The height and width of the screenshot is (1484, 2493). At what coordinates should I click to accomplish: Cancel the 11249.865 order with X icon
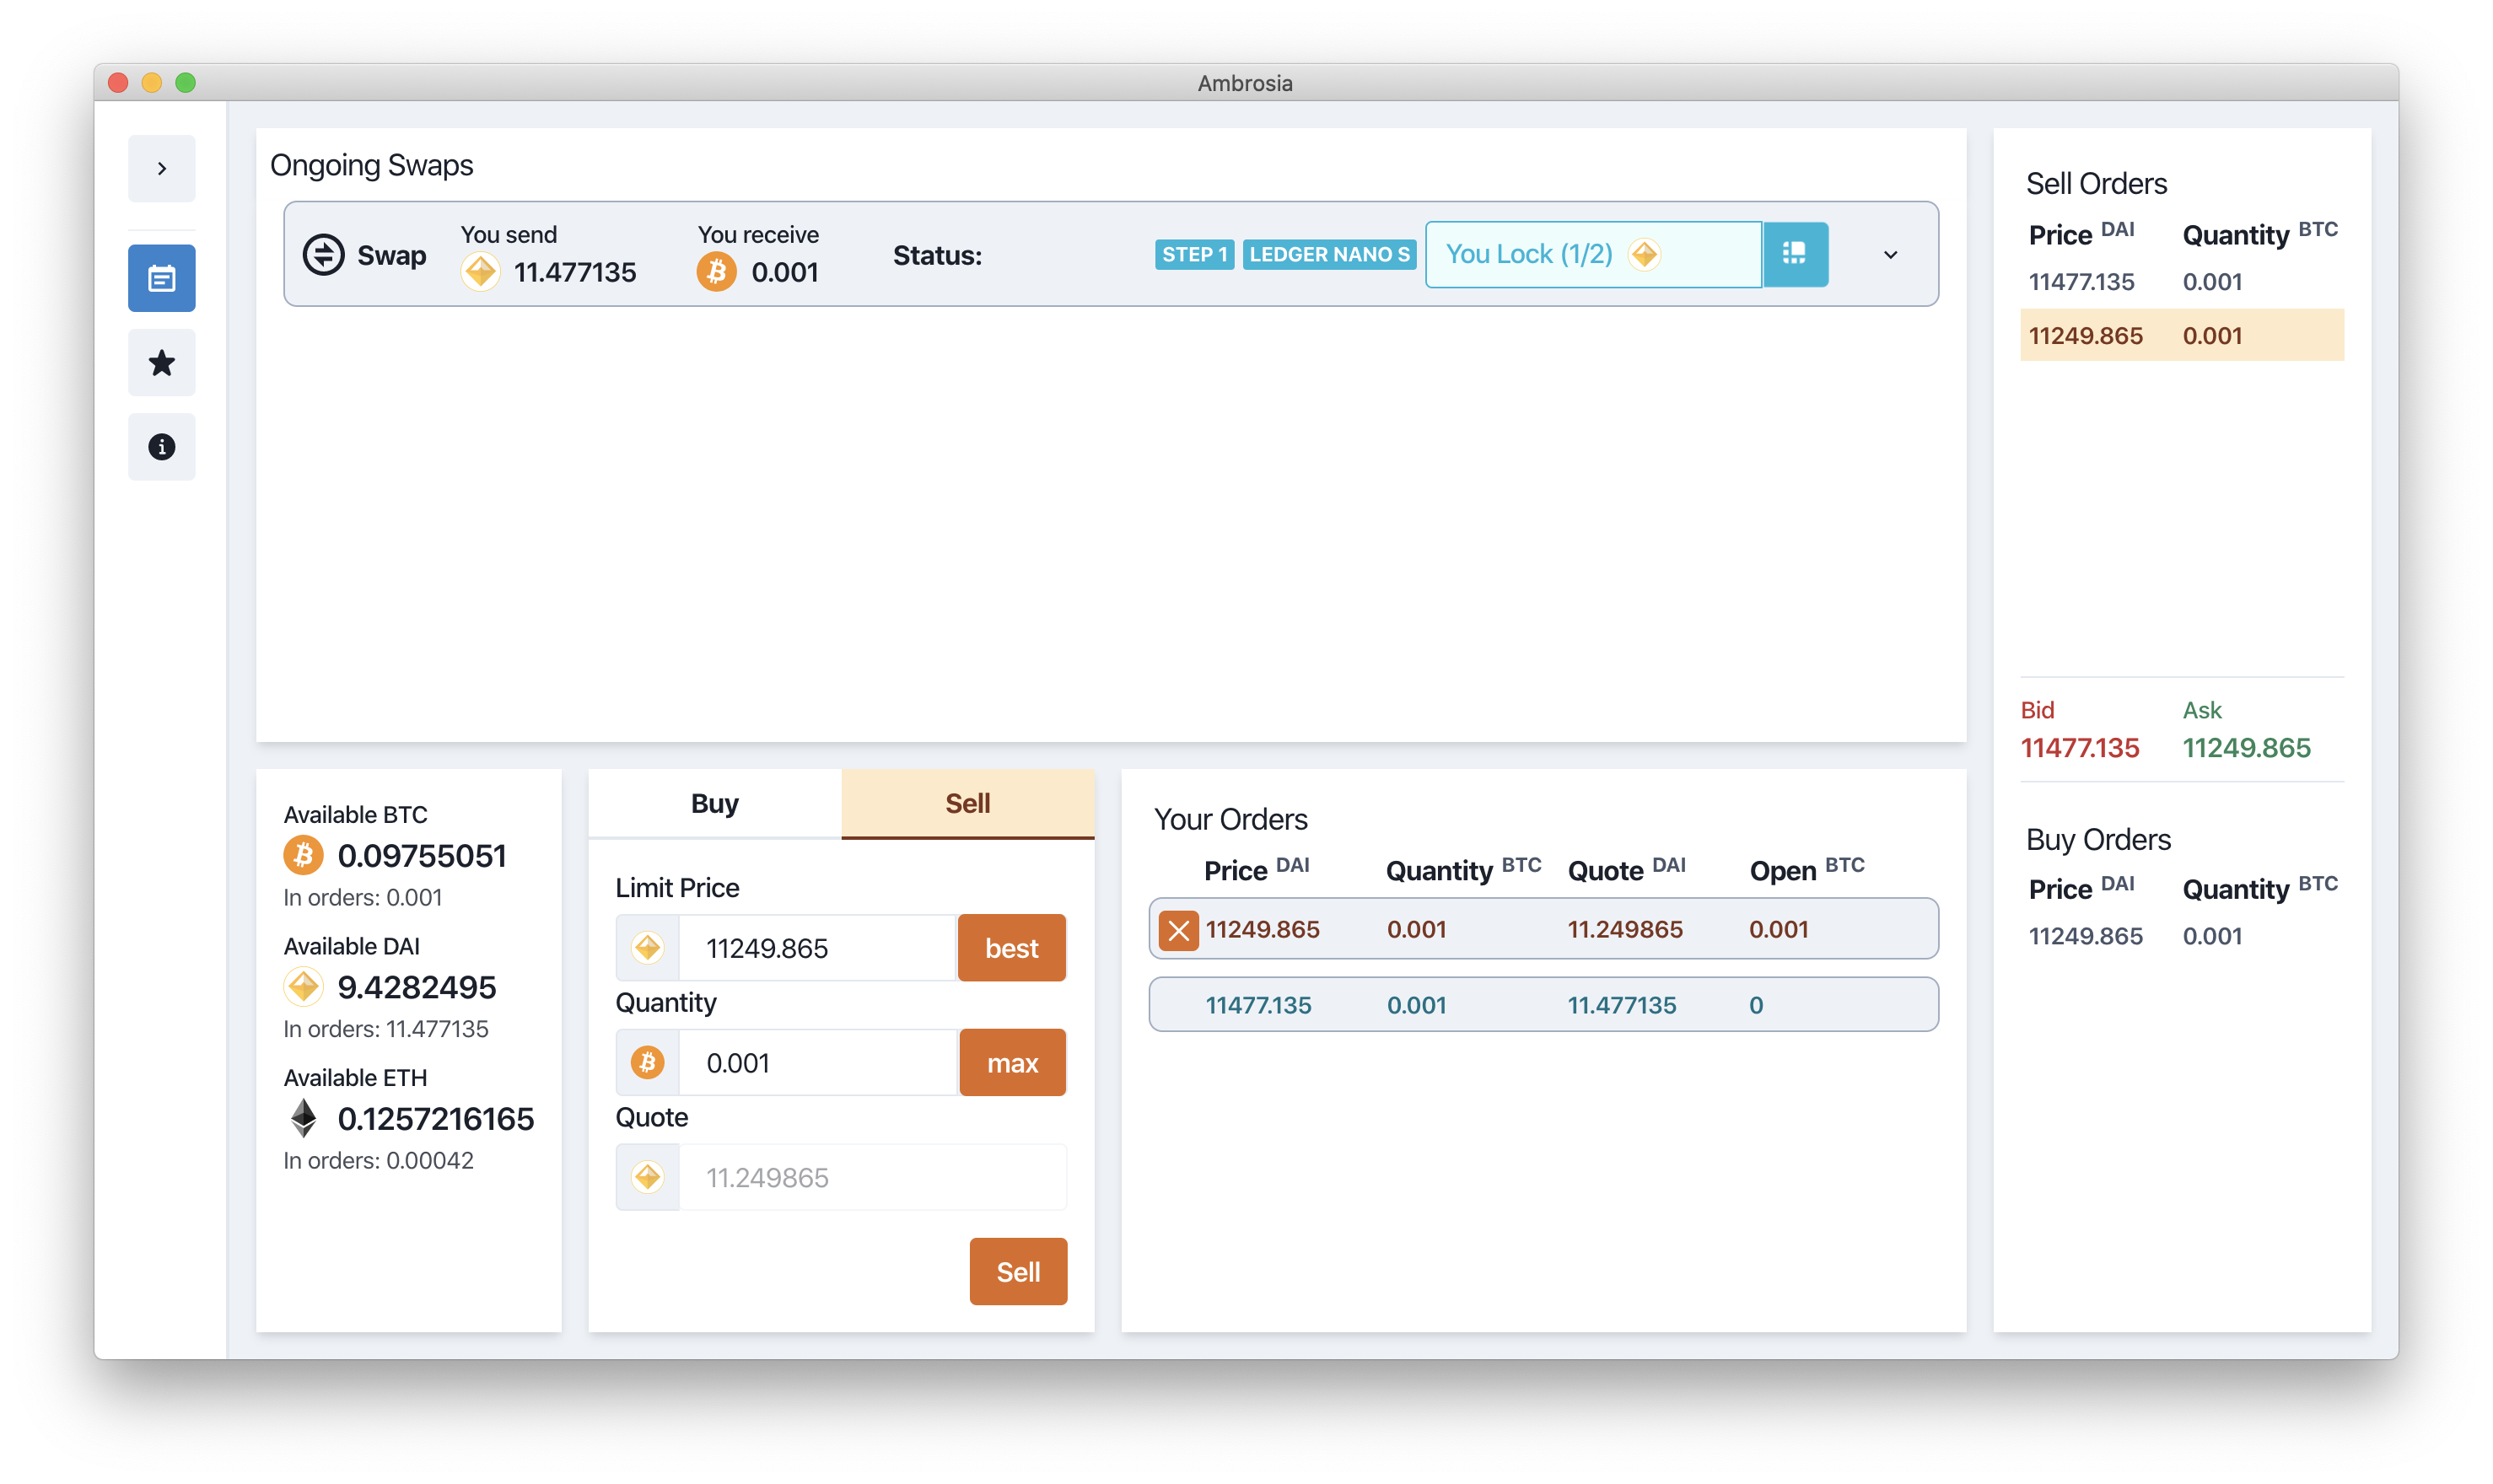(x=1178, y=929)
